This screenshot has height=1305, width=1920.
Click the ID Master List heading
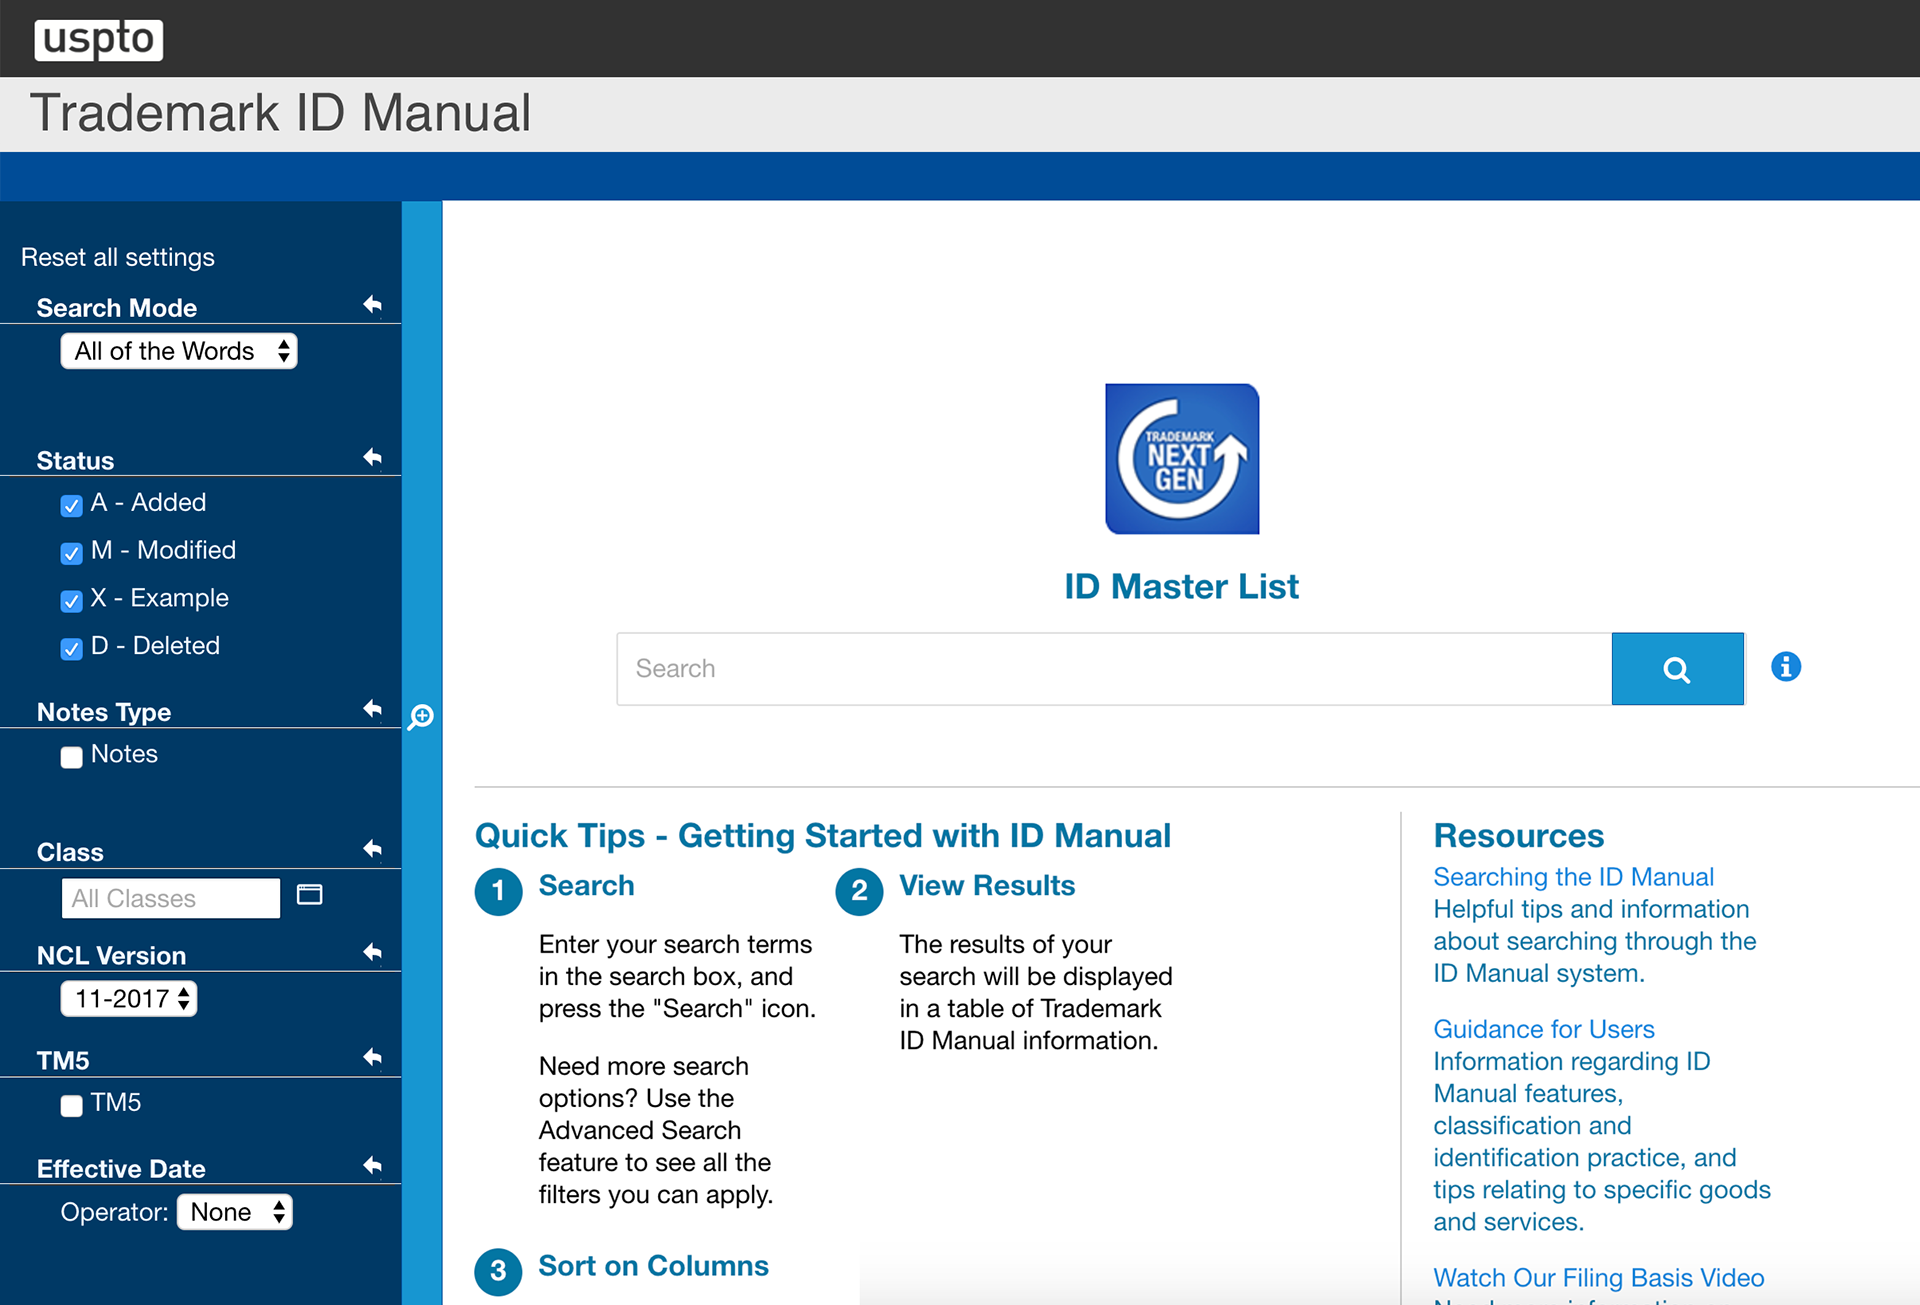pyautogui.click(x=1181, y=586)
